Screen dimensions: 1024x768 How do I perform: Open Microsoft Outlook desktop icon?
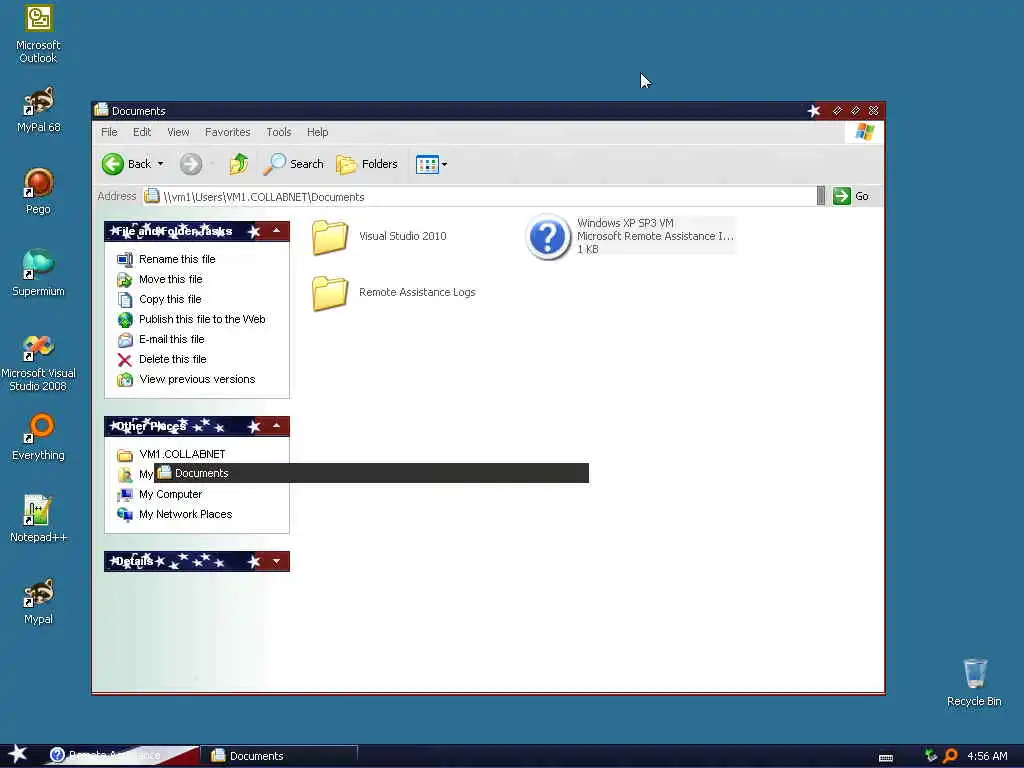tap(38, 34)
